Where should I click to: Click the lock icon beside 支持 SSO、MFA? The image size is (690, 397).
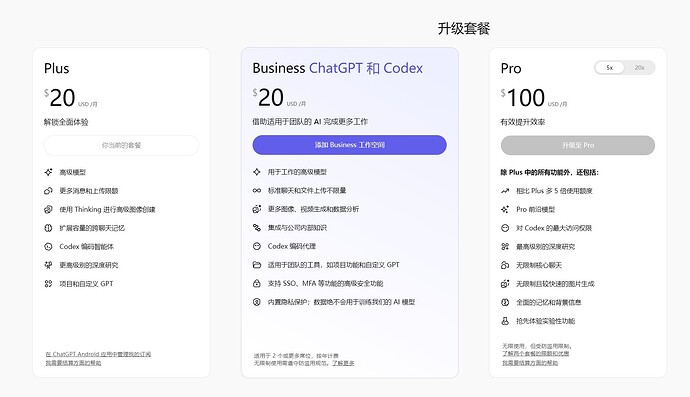tap(257, 283)
